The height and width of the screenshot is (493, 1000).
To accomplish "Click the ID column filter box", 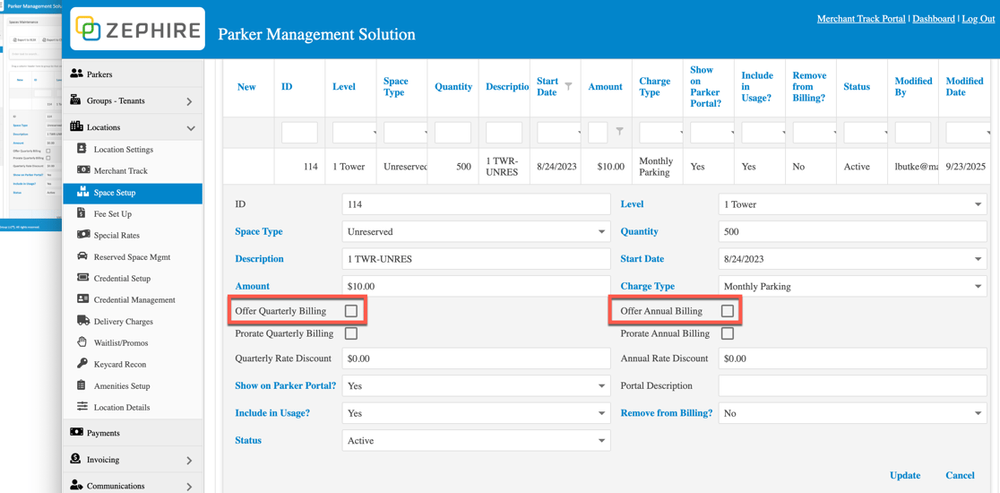I will pos(299,133).
